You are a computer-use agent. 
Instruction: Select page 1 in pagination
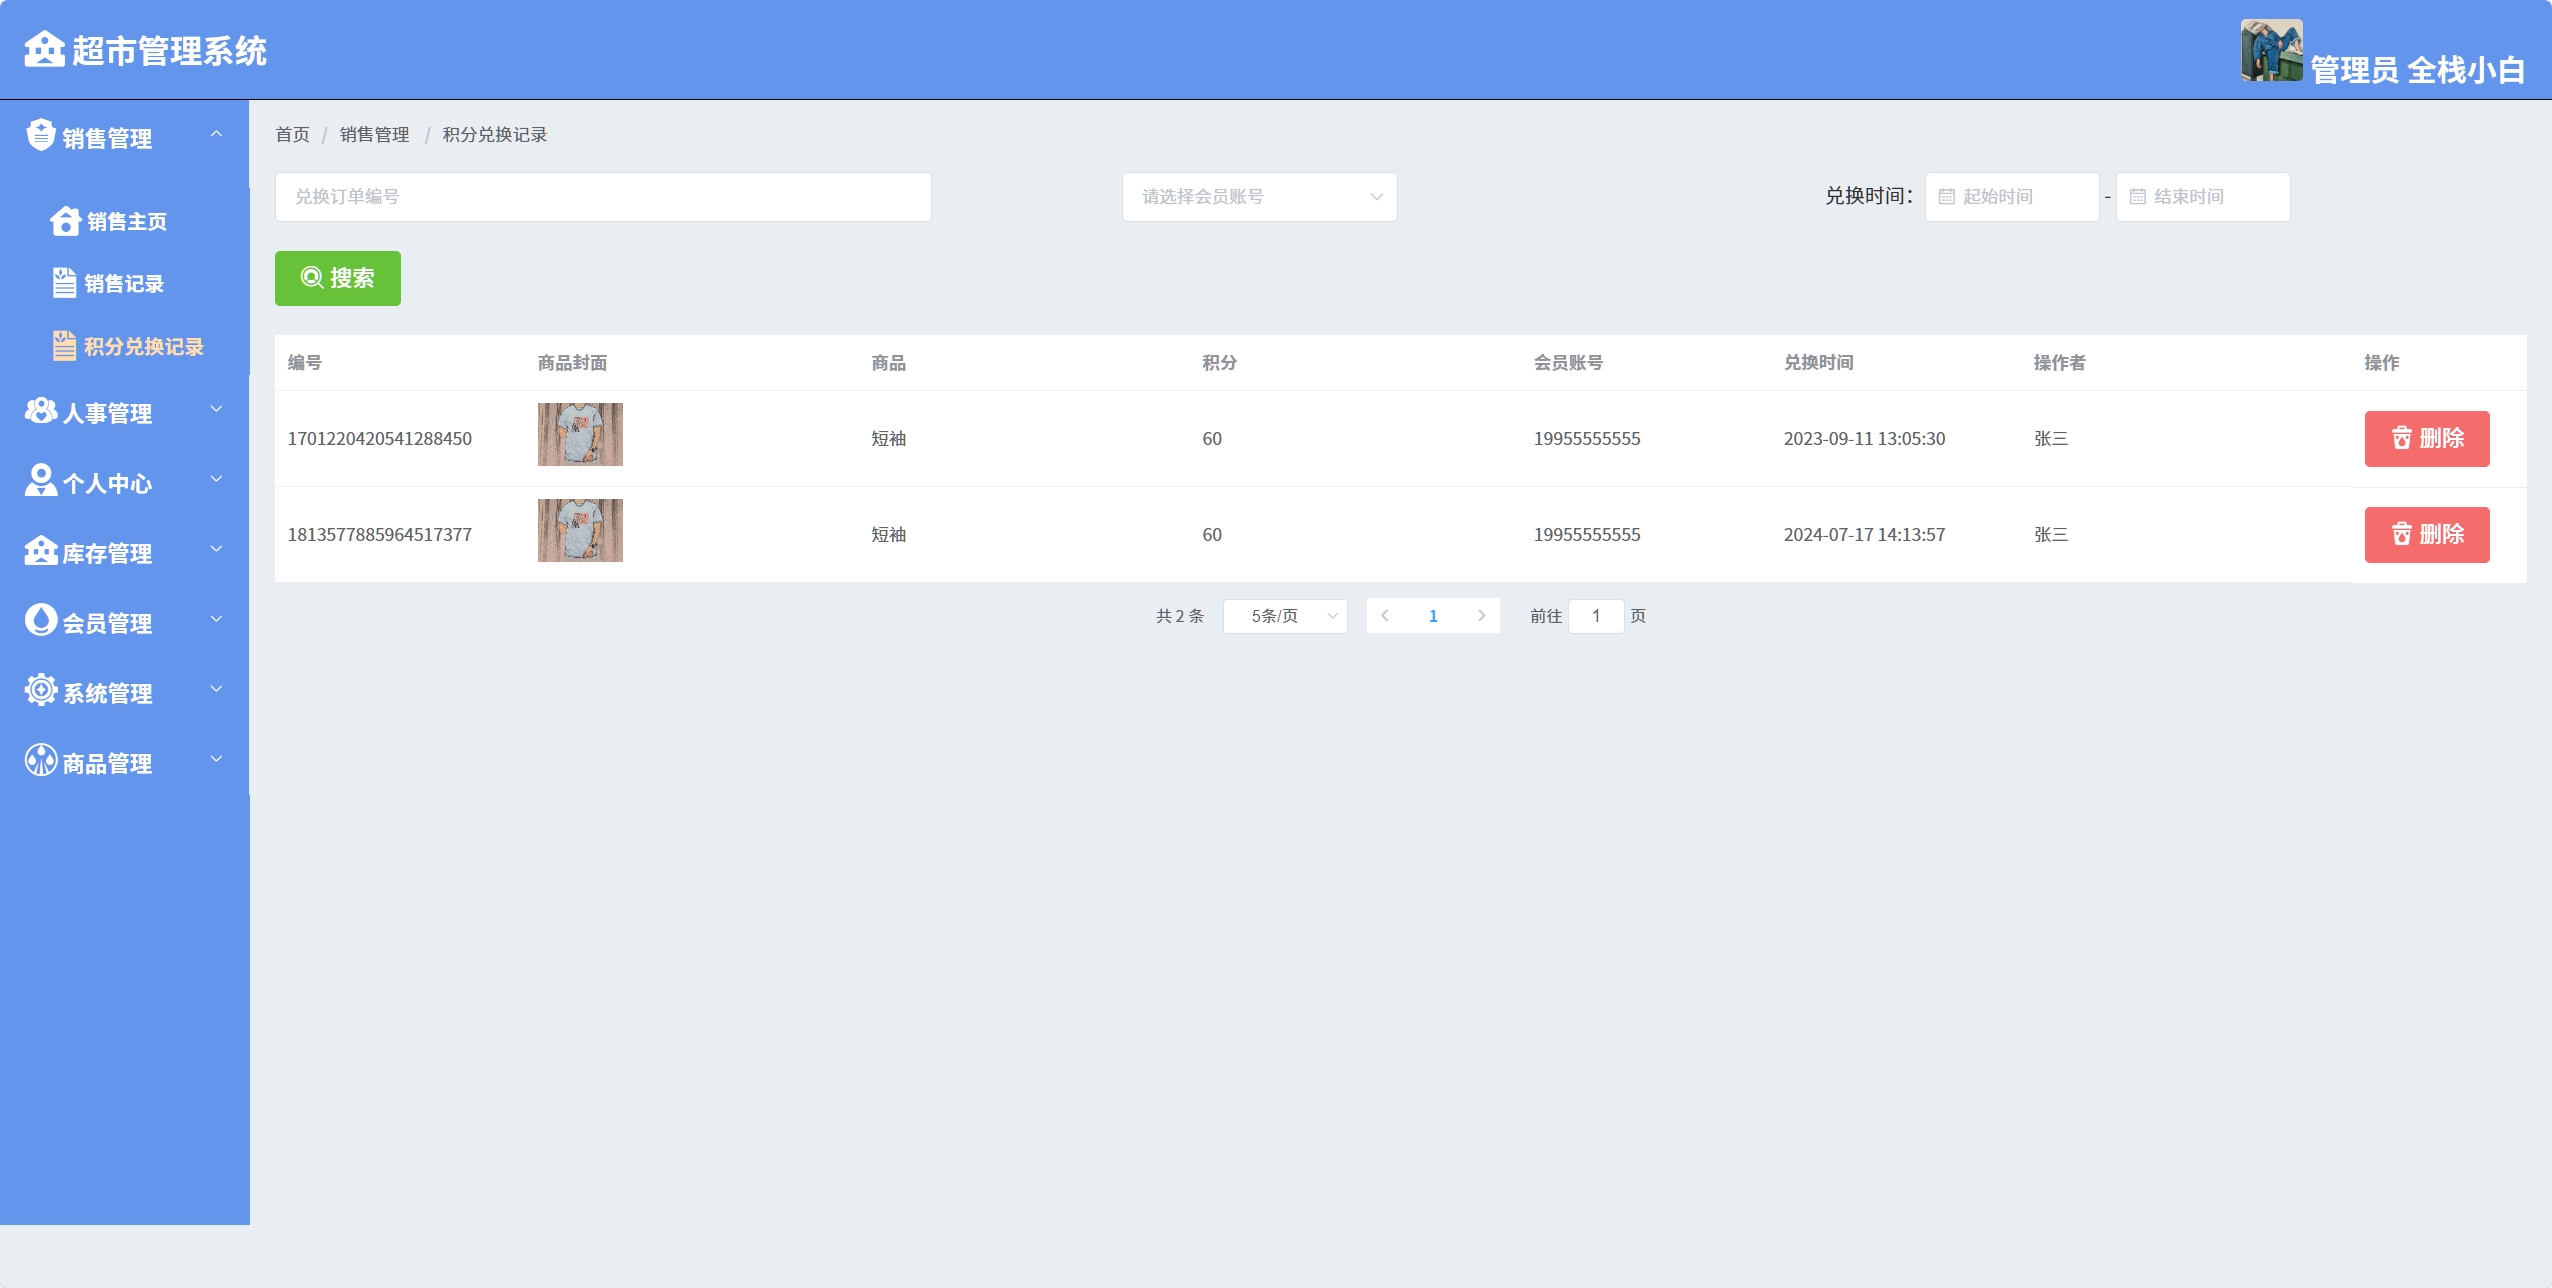[1433, 616]
